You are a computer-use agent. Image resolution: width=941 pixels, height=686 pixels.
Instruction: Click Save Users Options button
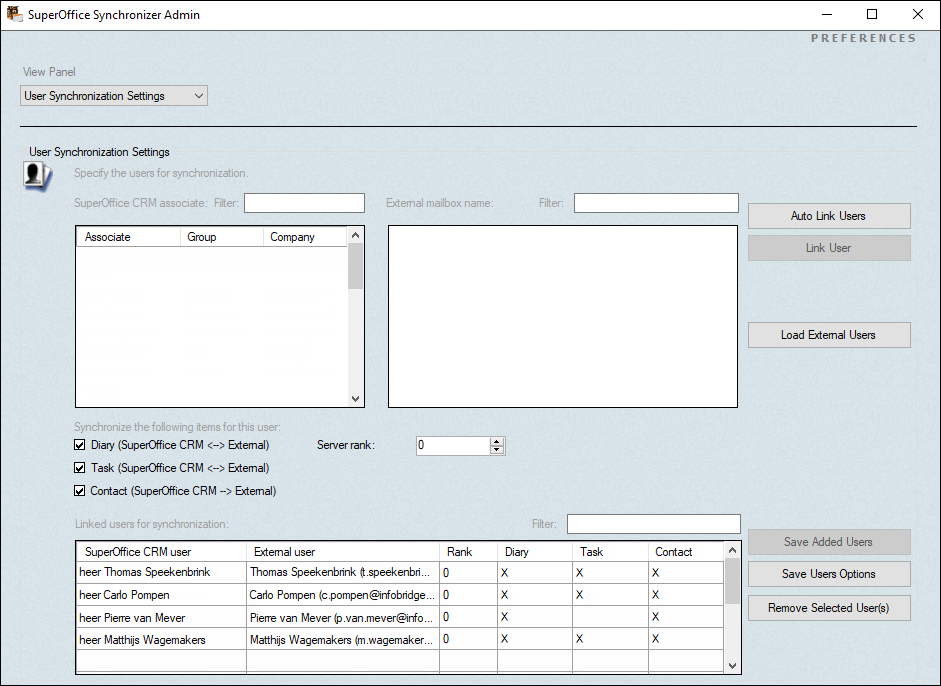pos(829,574)
